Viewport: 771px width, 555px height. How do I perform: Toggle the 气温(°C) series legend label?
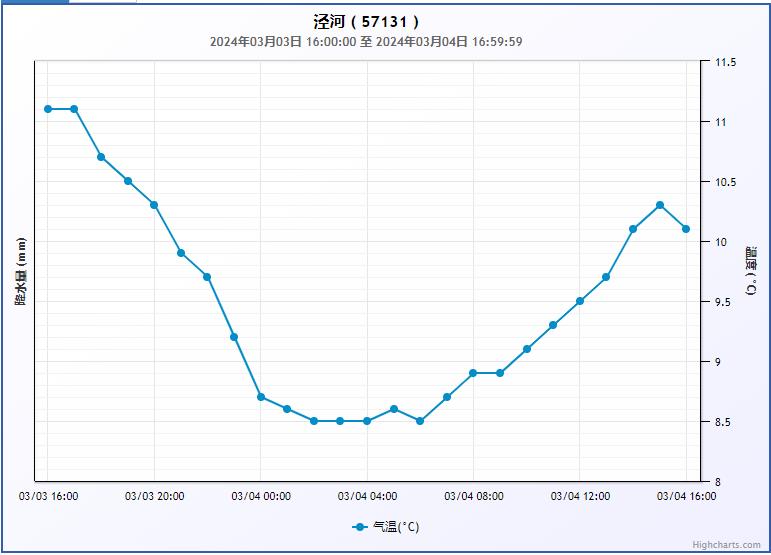(x=396, y=527)
